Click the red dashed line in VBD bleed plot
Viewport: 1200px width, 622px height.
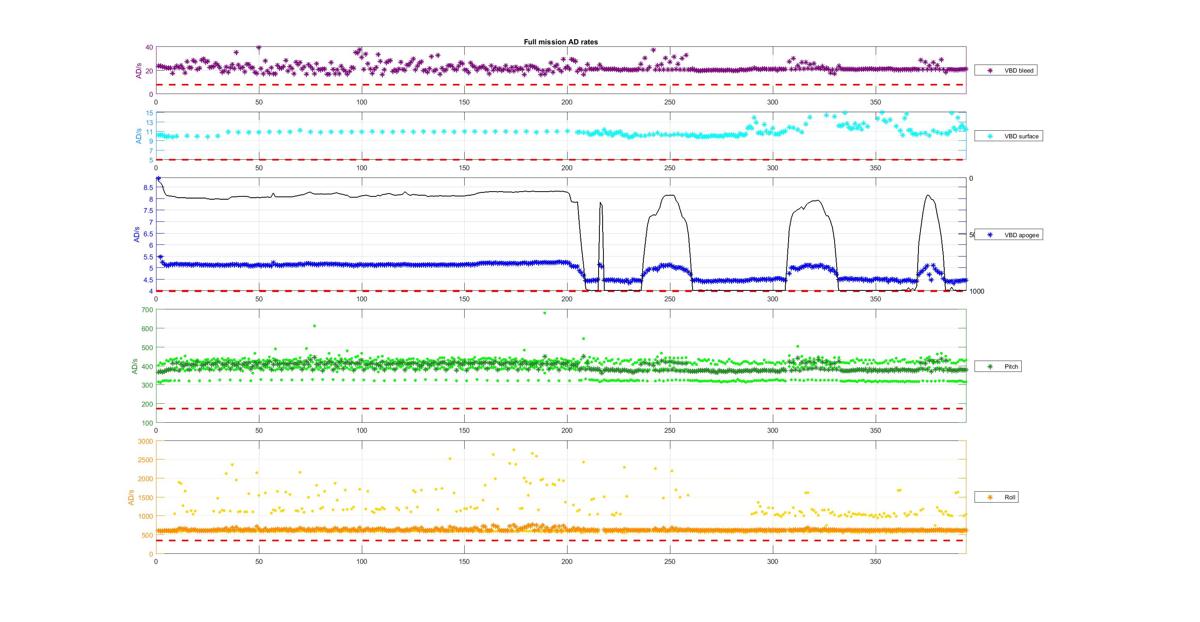[561, 85]
